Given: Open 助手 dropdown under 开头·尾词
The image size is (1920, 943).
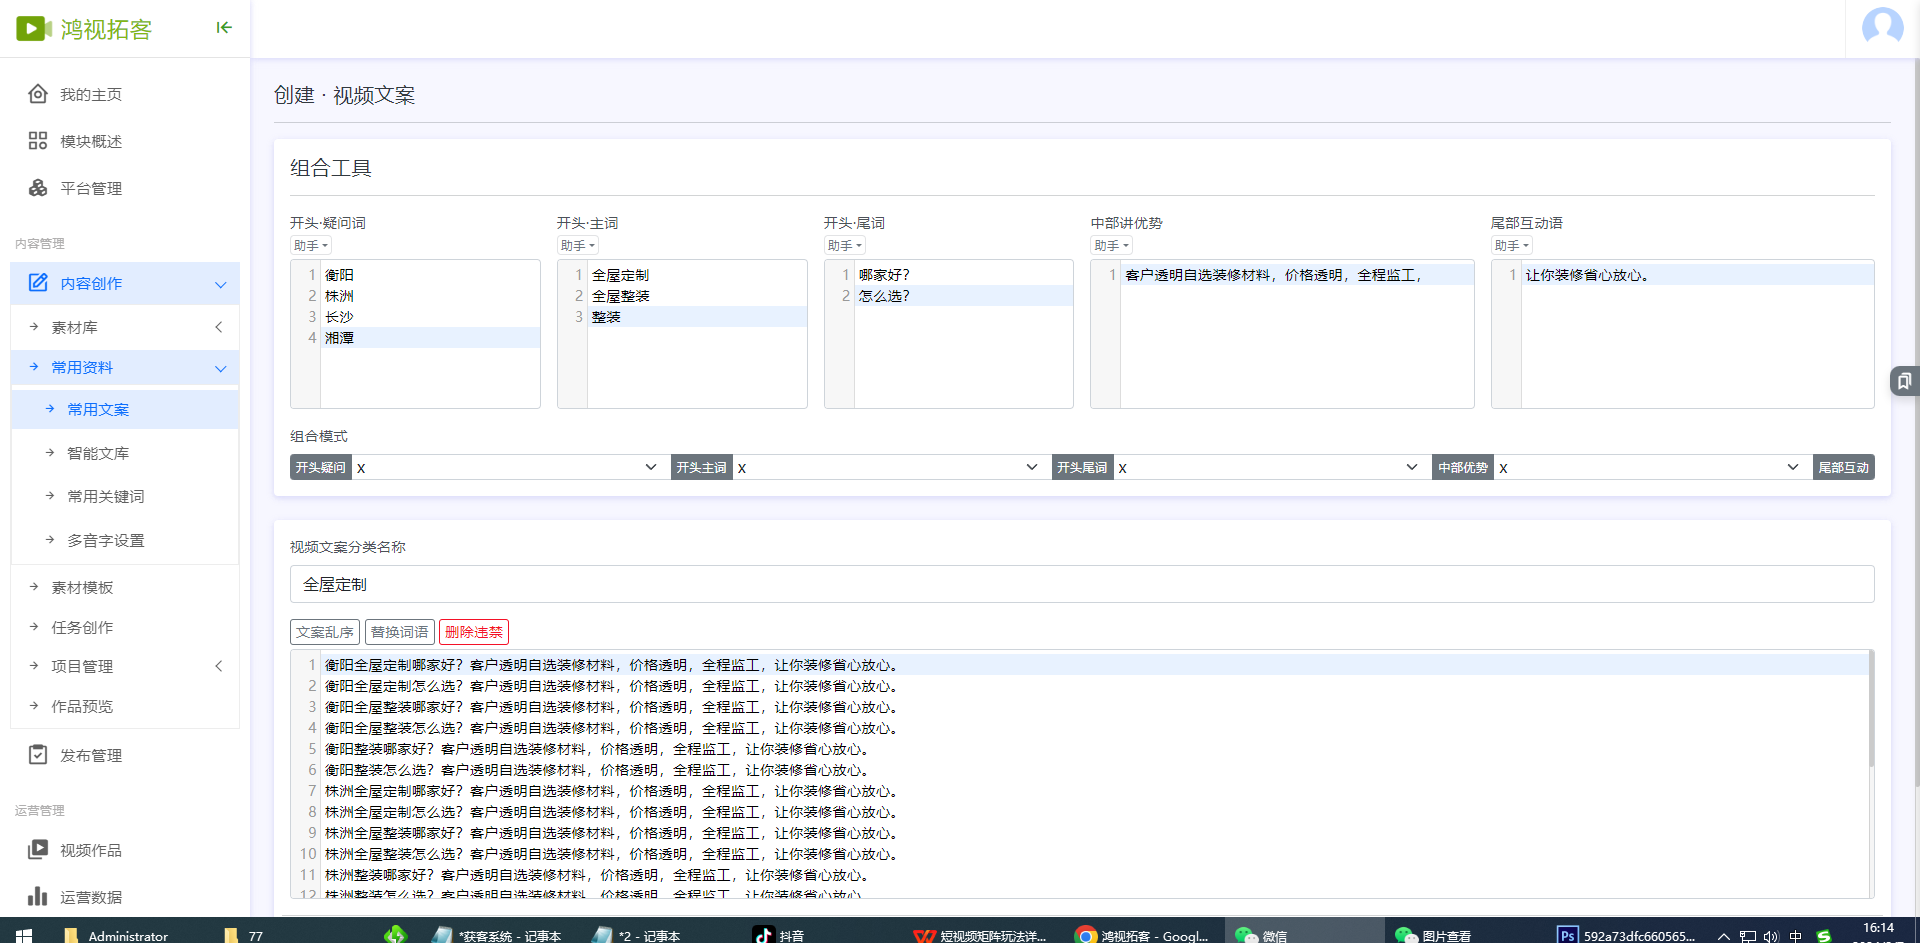Looking at the screenshot, I should click(845, 246).
